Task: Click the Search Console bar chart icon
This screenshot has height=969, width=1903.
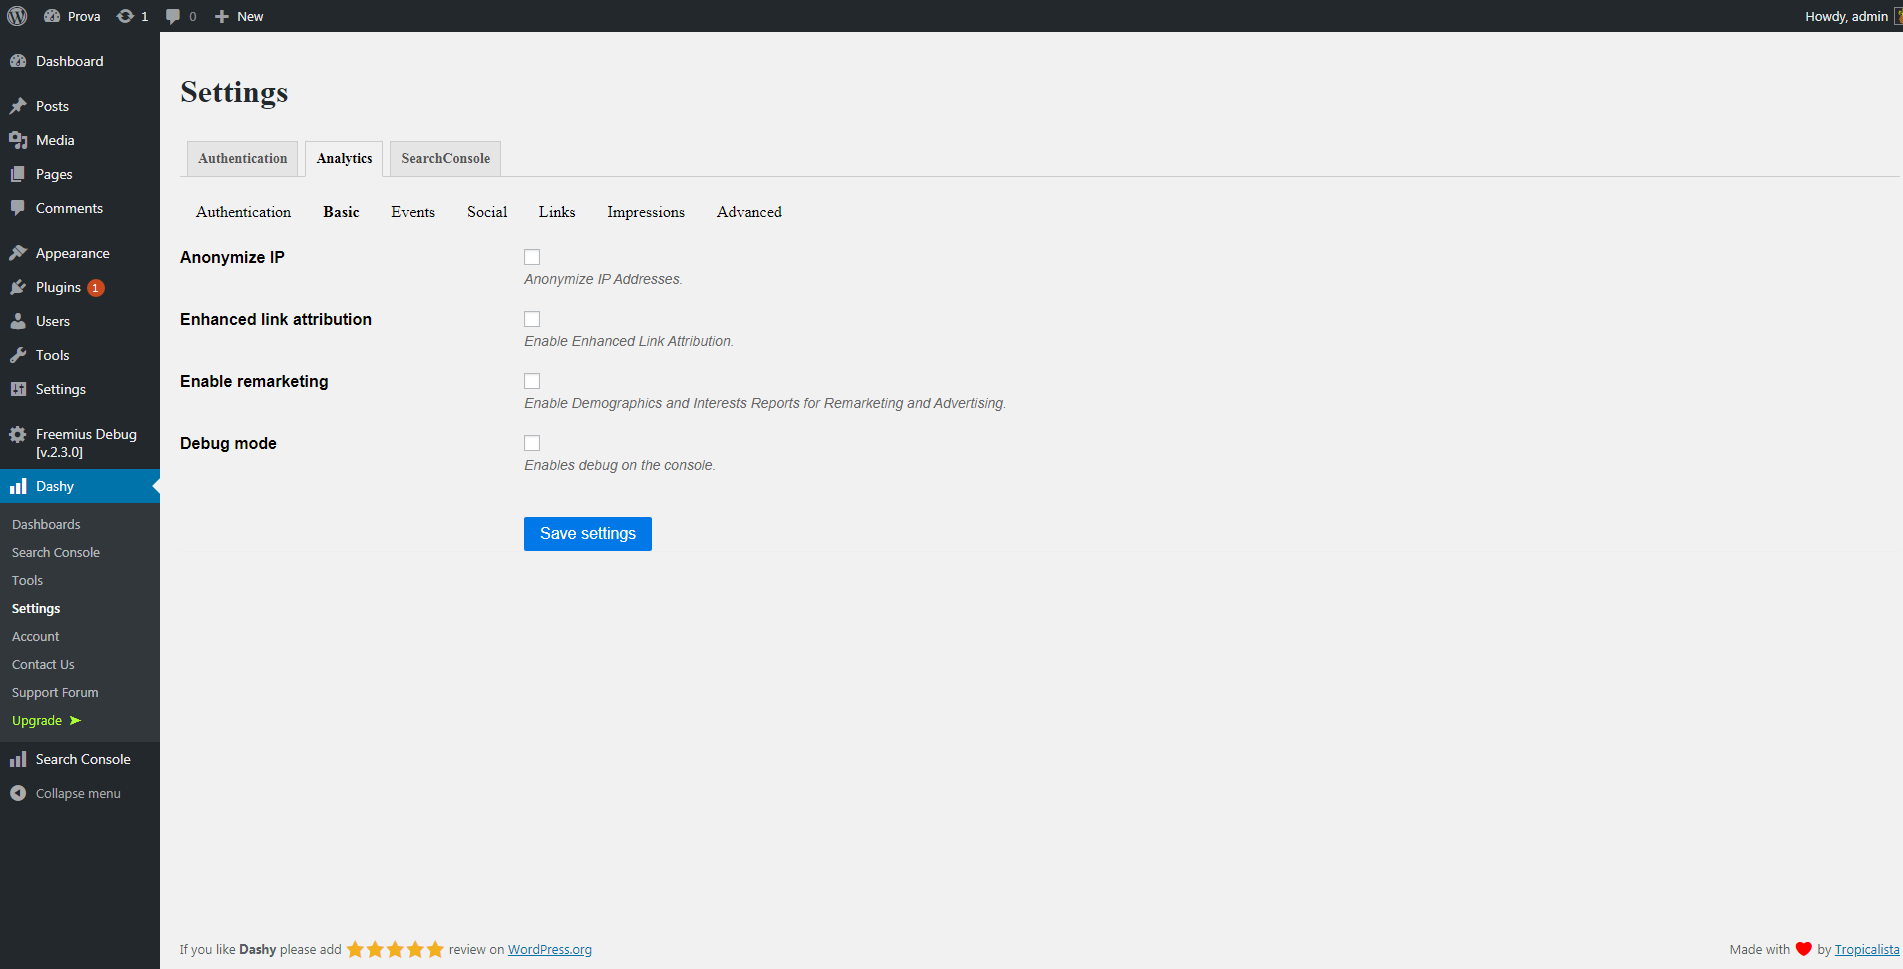Action: click(x=18, y=759)
